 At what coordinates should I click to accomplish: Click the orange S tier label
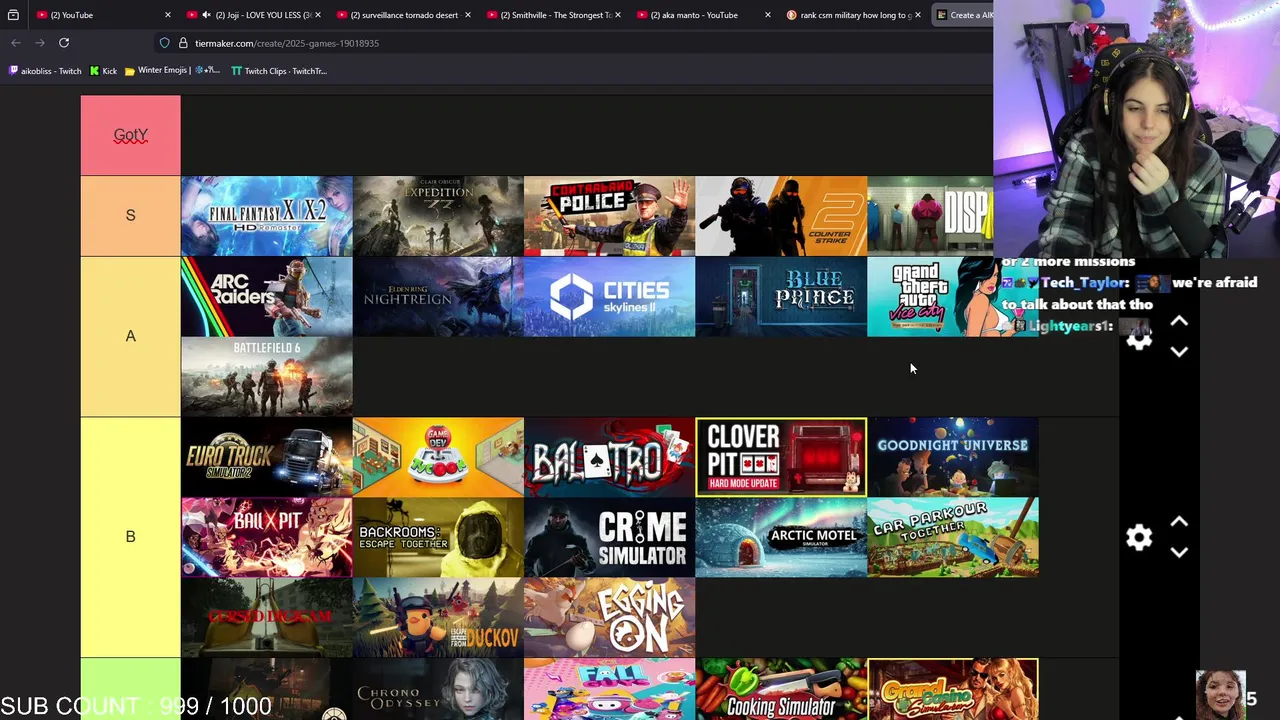[131, 216]
